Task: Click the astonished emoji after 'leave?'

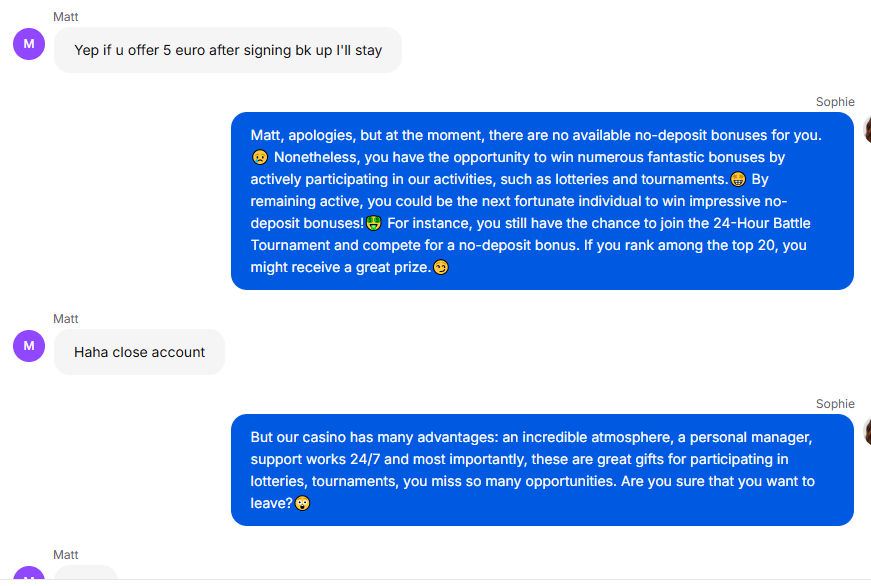Action: coord(302,503)
